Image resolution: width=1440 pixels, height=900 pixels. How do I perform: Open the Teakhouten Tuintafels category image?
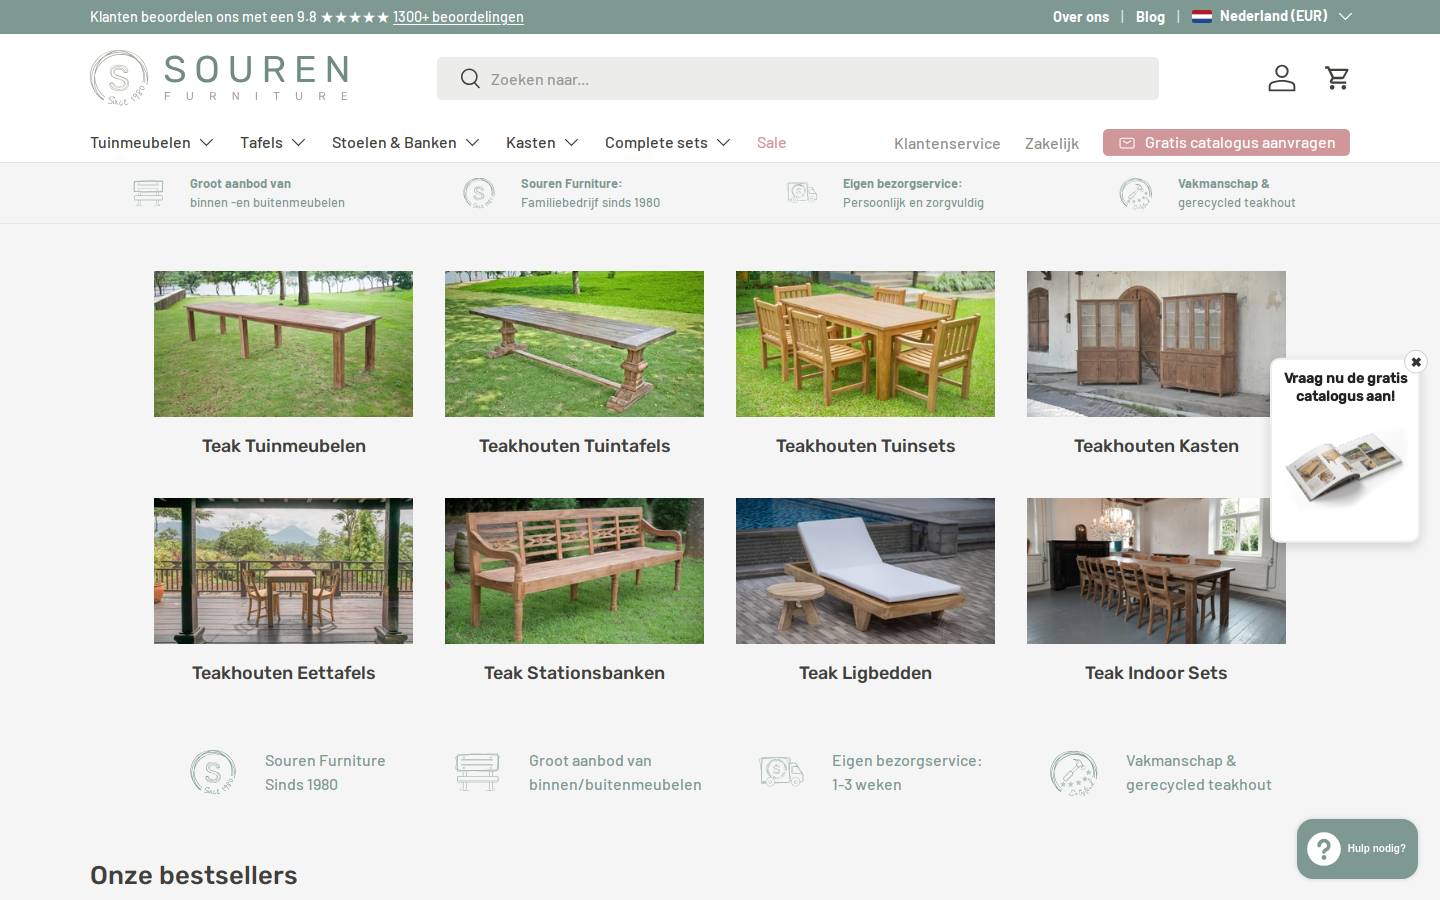574,344
